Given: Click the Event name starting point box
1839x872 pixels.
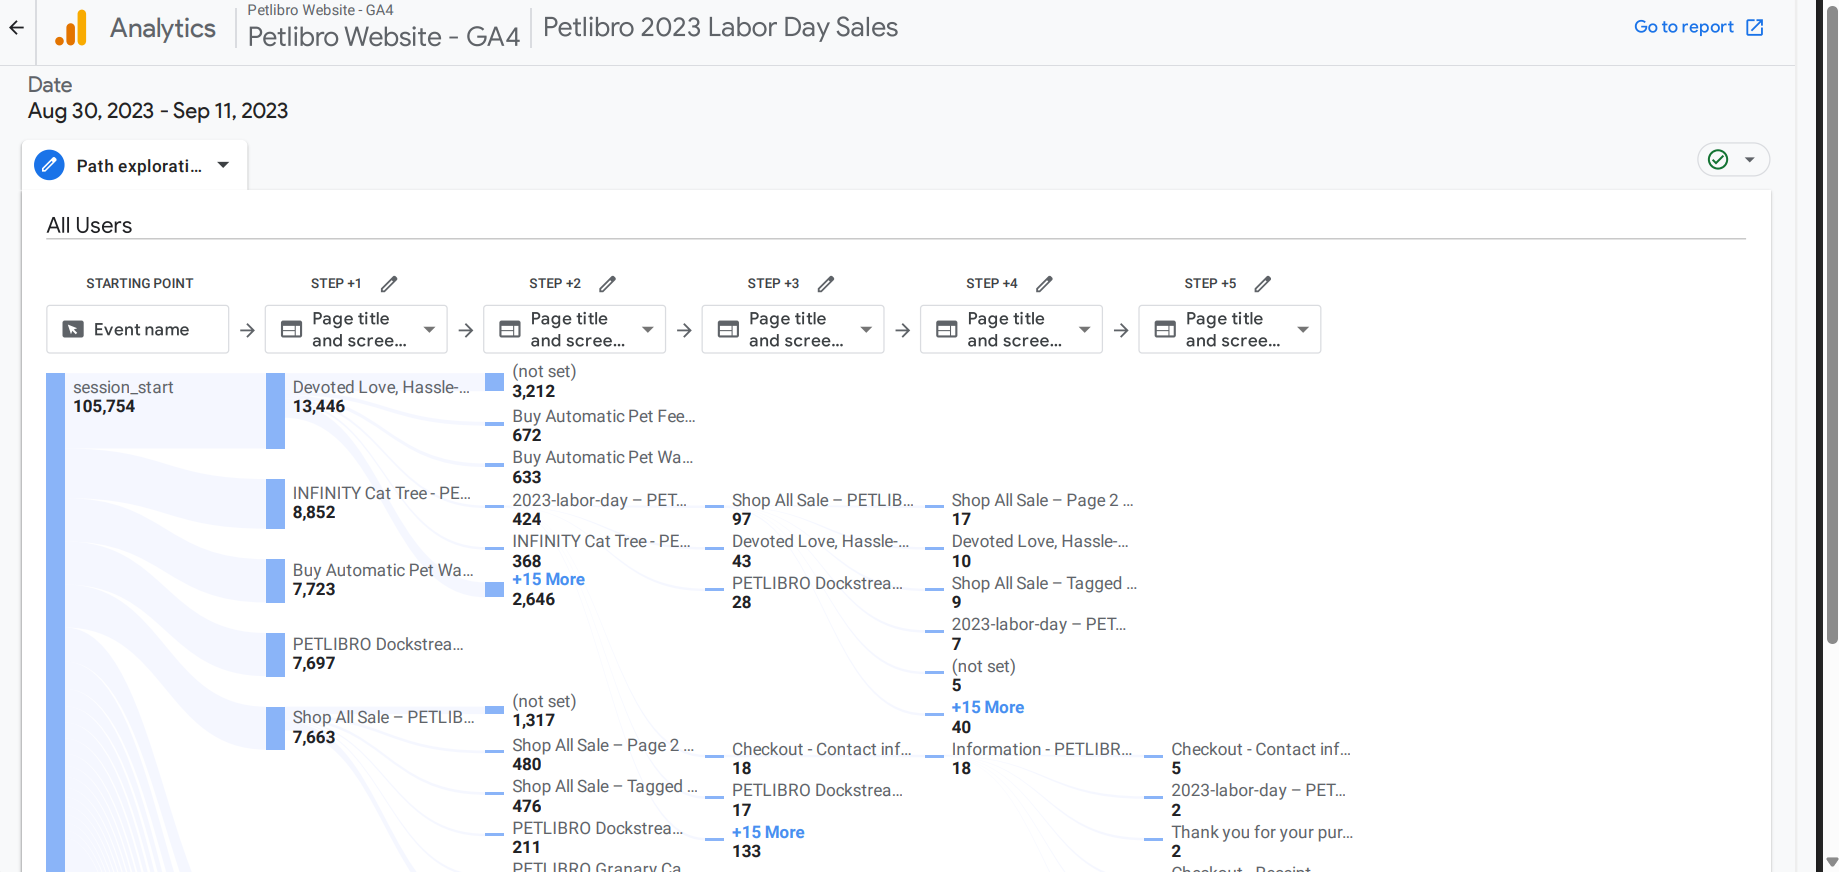Looking at the screenshot, I should point(137,329).
